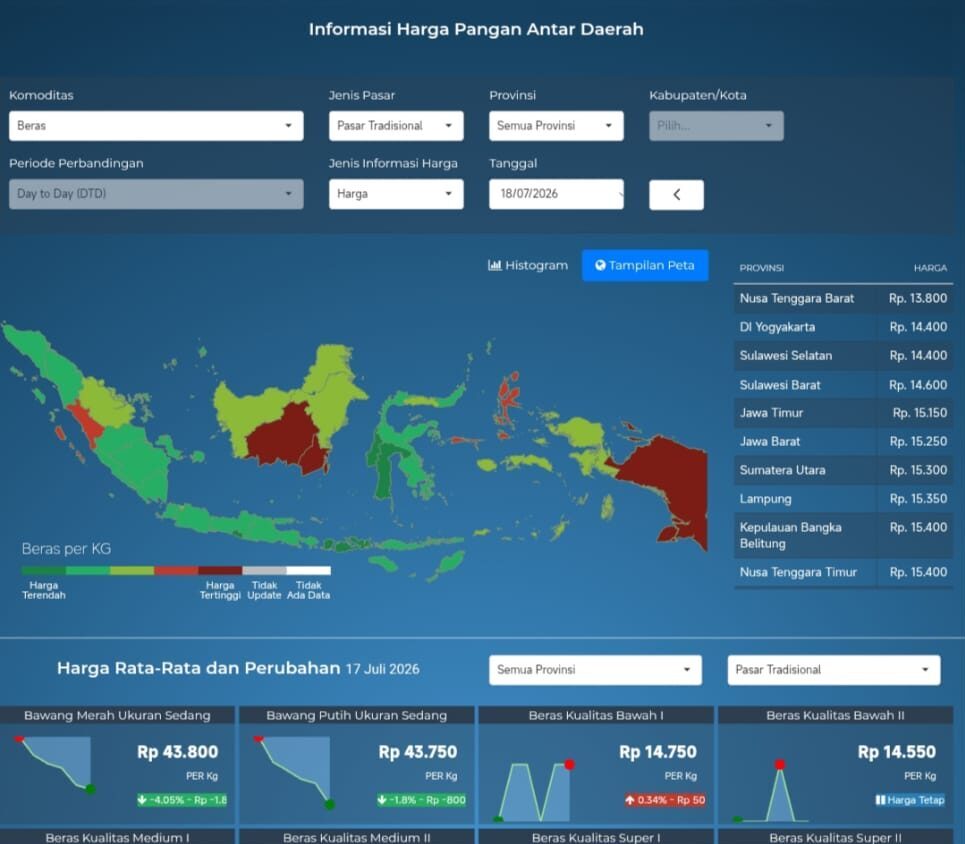
Task: Click the Beras Kualitas Bawah I trend chart
Action: click(x=534, y=791)
